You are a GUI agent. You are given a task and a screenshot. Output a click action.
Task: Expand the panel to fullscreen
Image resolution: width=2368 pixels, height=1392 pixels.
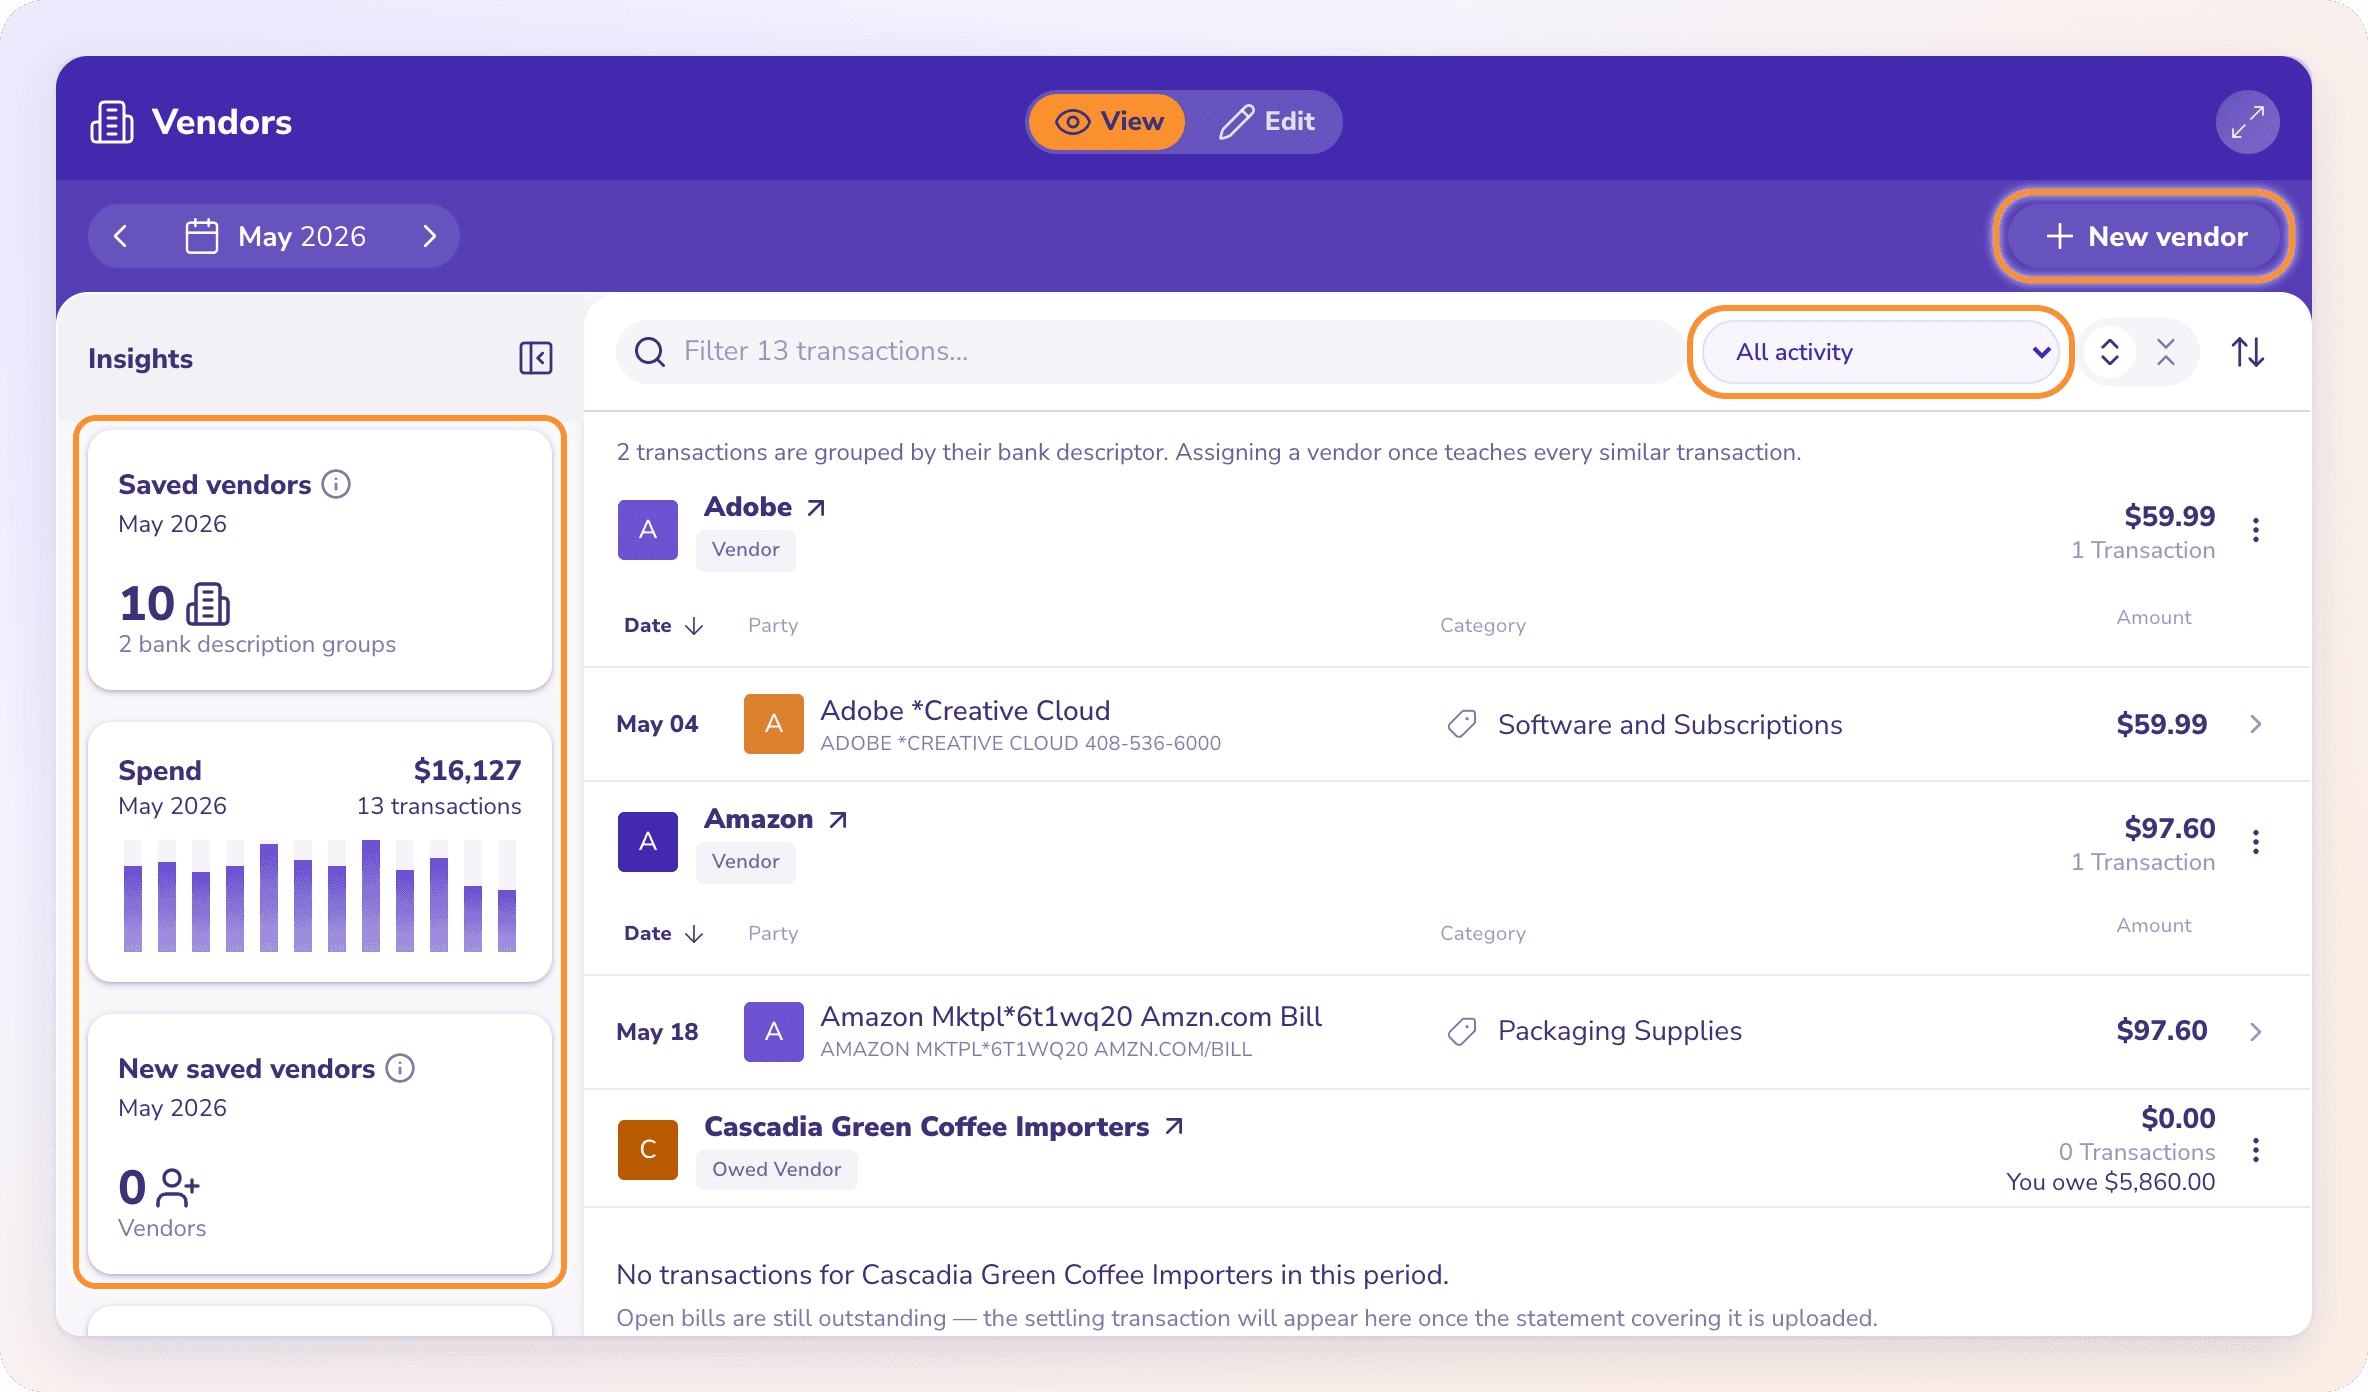tap(2247, 122)
